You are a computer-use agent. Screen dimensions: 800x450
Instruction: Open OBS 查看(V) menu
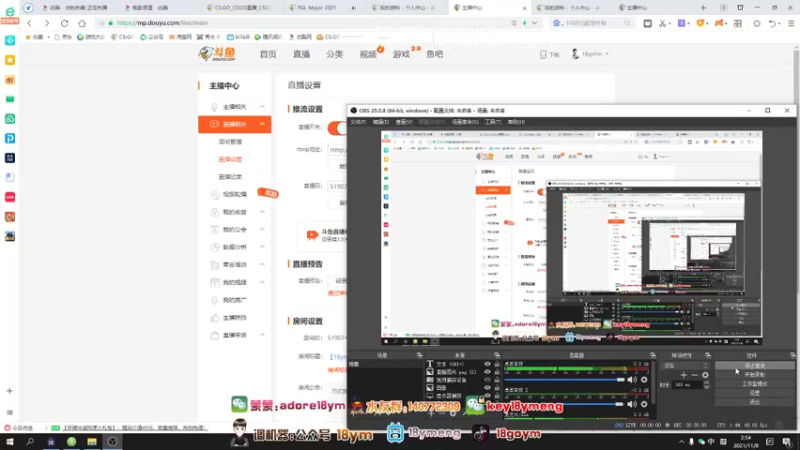pyautogui.click(x=404, y=122)
